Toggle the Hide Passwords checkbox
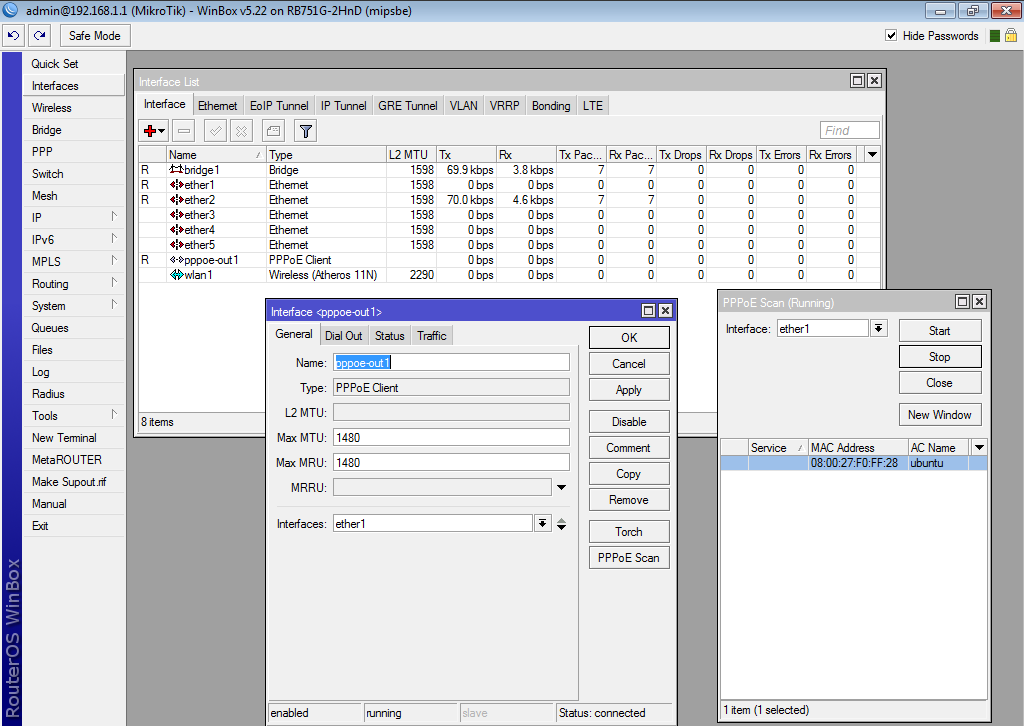1024x726 pixels. point(891,35)
